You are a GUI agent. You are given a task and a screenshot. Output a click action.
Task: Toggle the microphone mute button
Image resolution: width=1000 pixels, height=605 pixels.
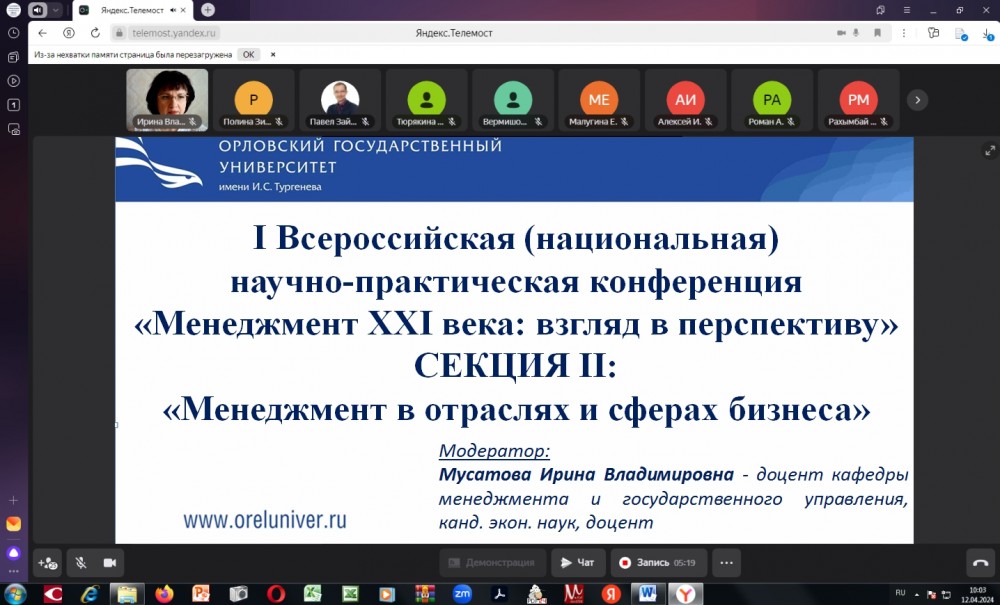[80, 563]
